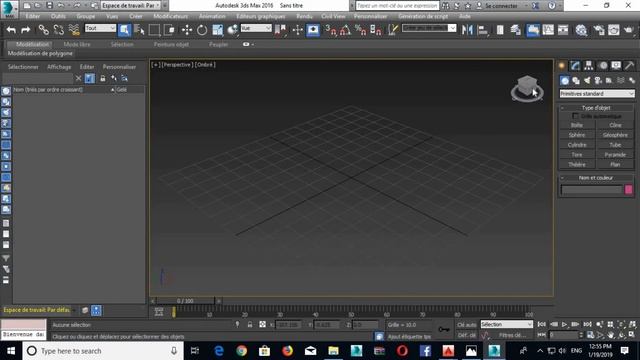640x360 pixels.
Task: Open Render Setup icon
Action: [599, 30]
